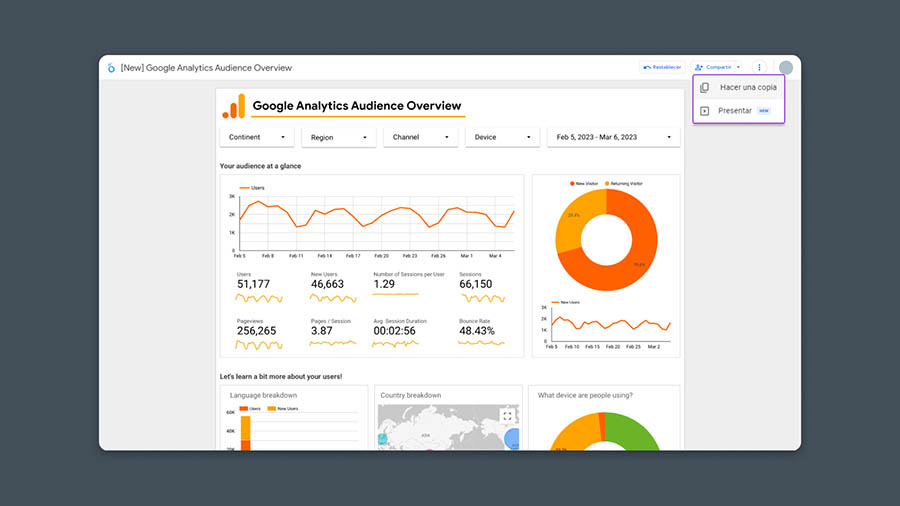
Task: Open the three-dot more options menu
Action: pyautogui.click(x=759, y=68)
